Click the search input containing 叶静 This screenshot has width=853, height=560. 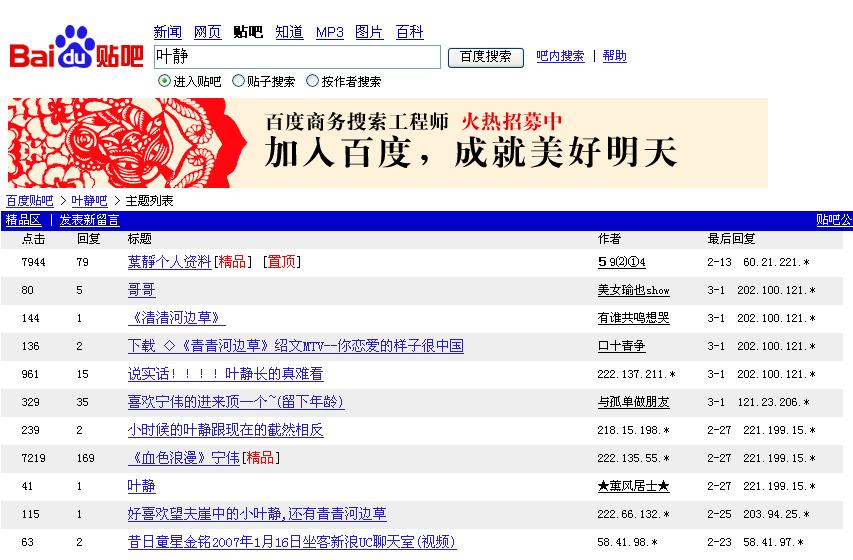click(297, 57)
